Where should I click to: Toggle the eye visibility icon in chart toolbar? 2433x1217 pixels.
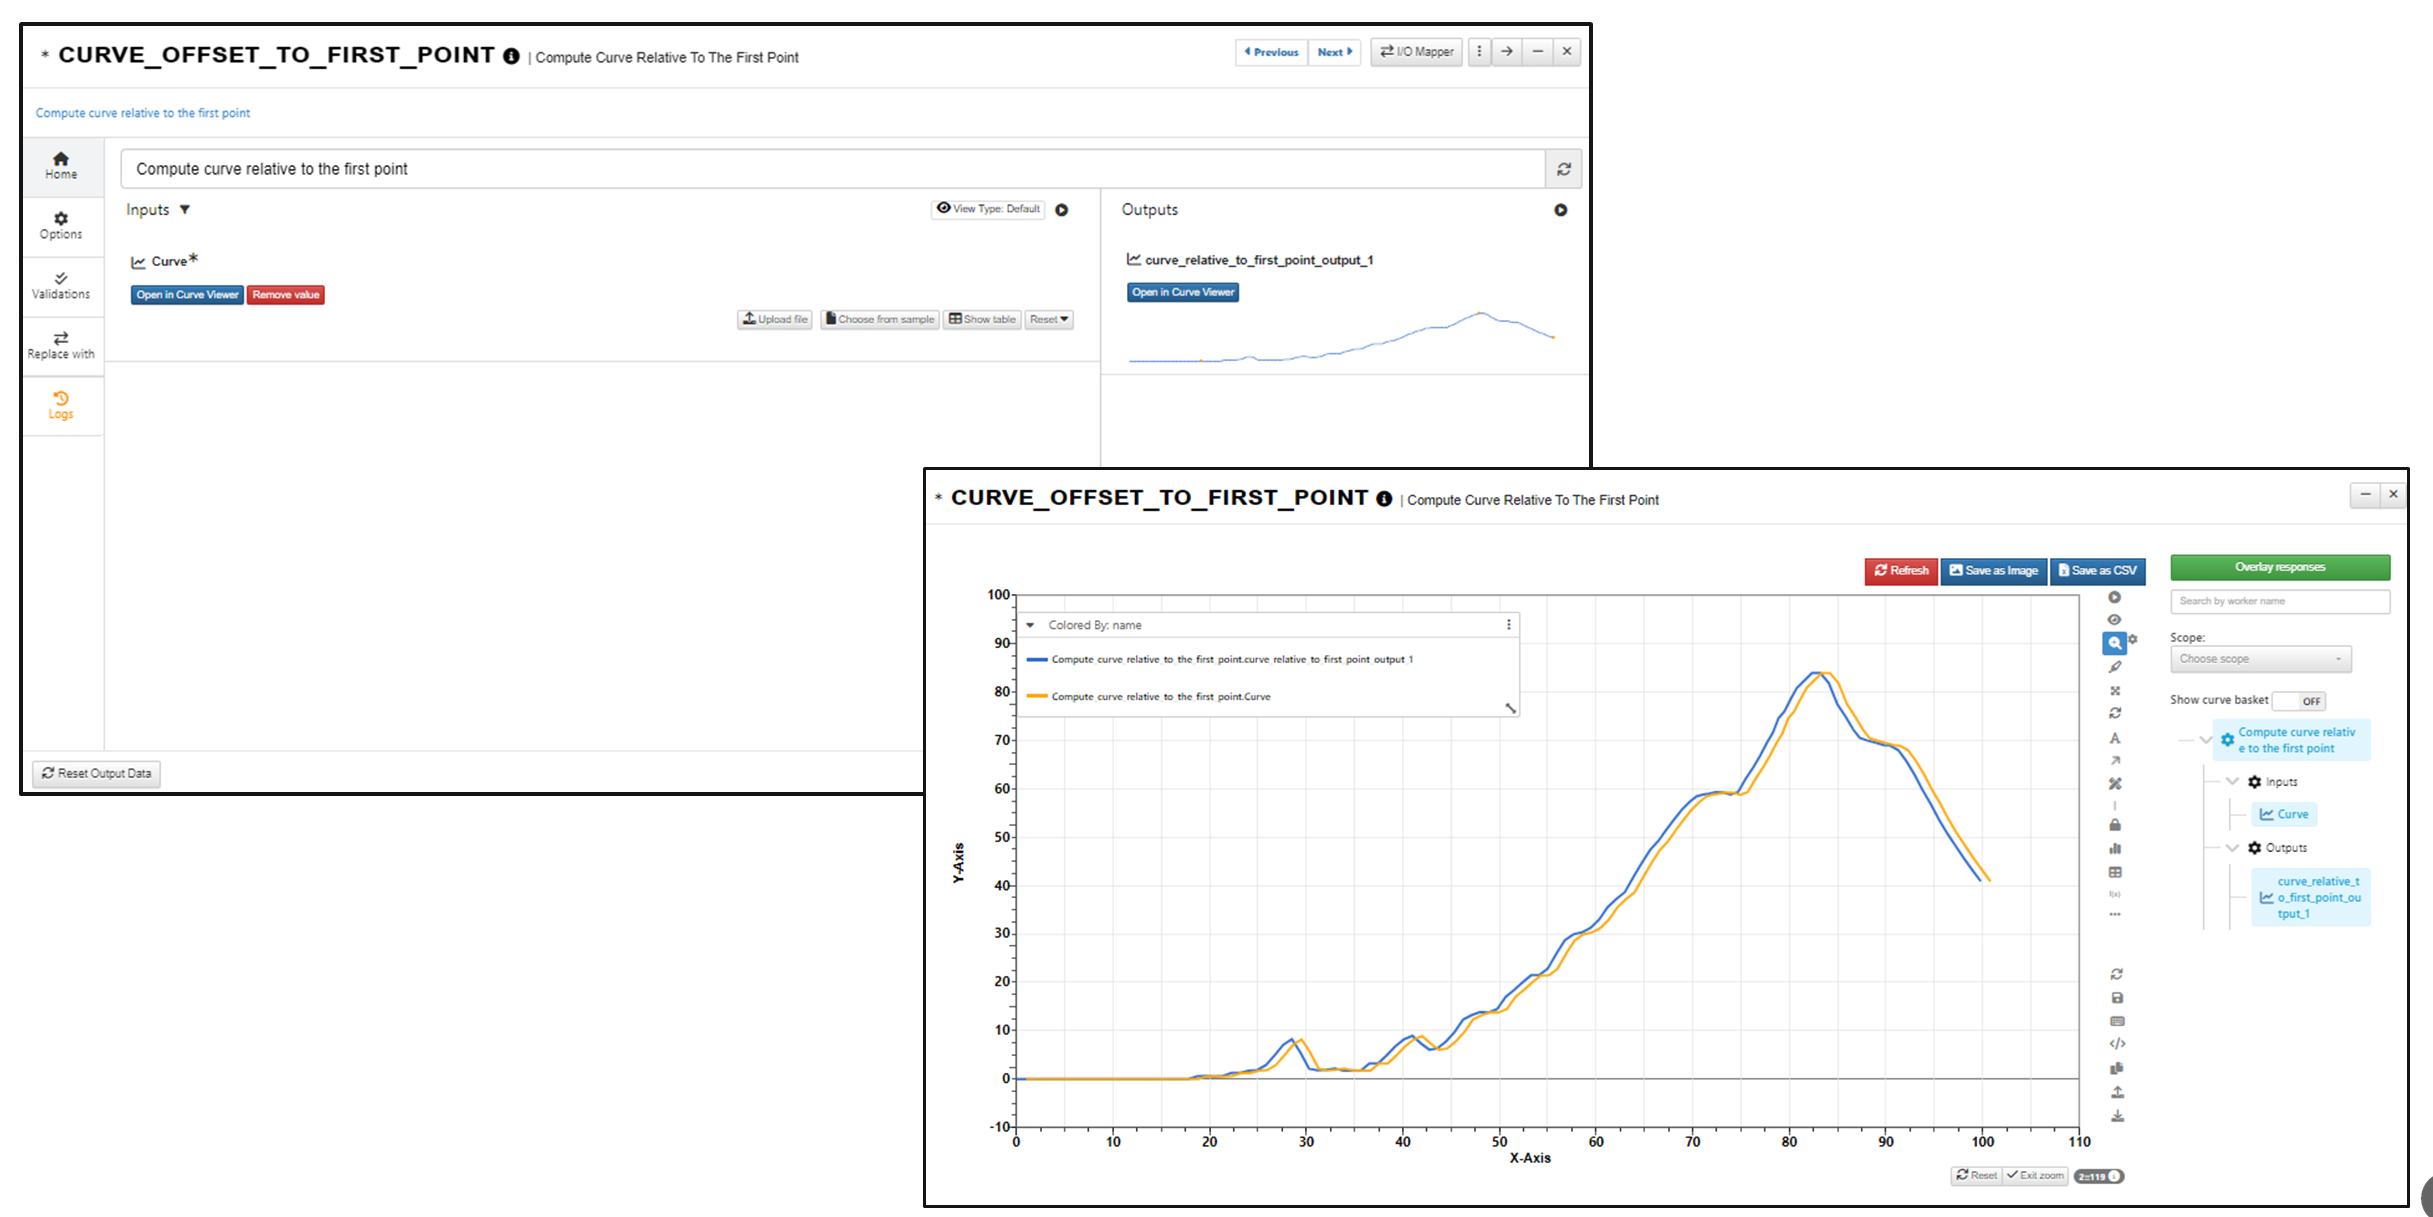[2115, 620]
